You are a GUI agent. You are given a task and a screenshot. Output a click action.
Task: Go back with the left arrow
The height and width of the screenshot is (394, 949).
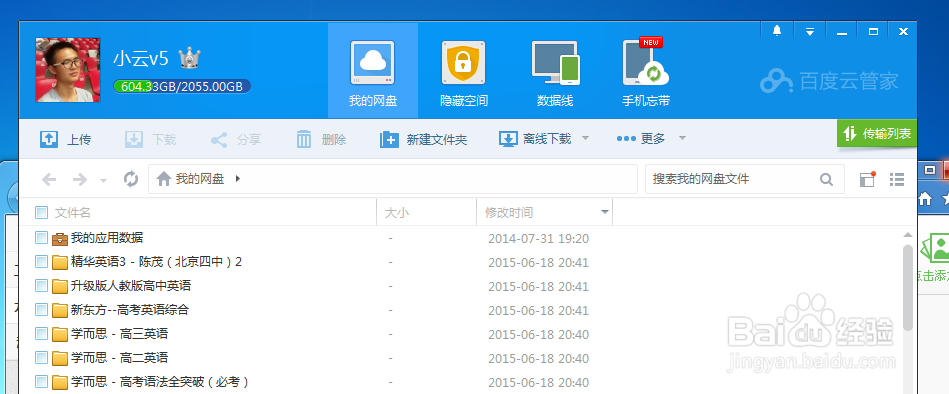point(49,179)
